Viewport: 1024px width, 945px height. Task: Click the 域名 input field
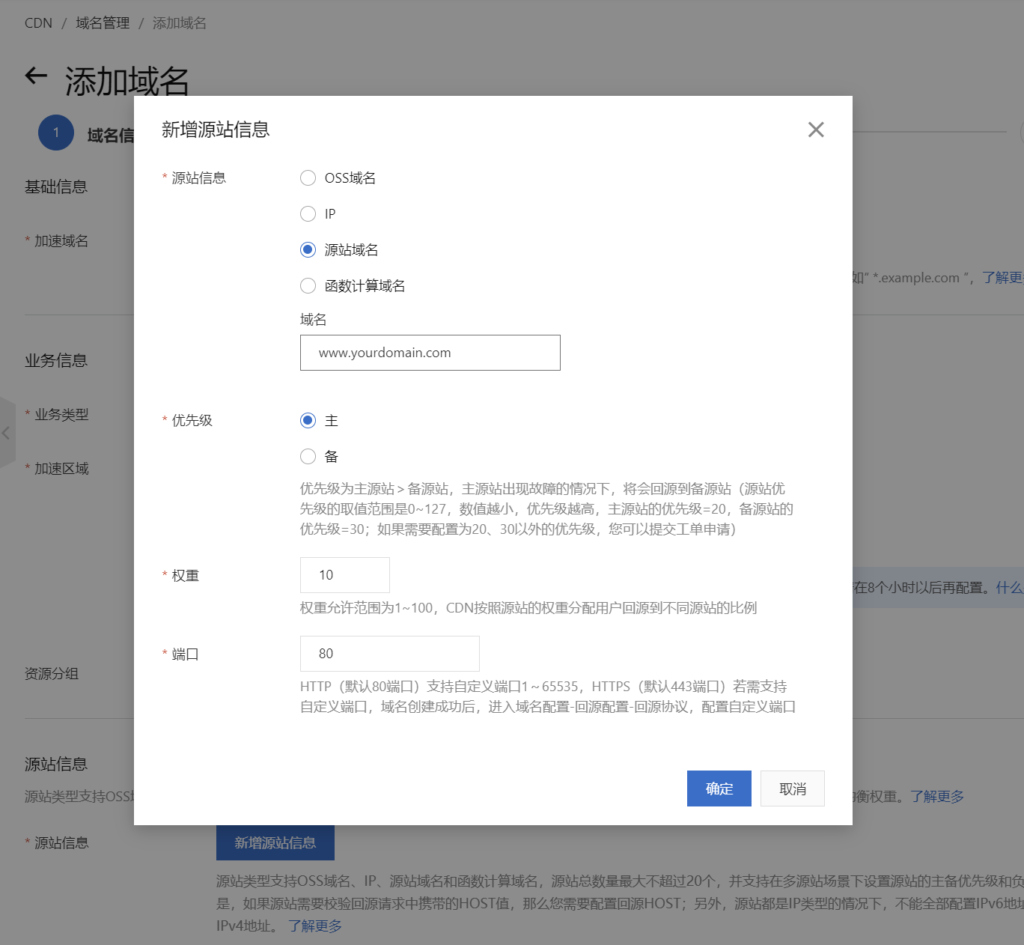pyautogui.click(x=430, y=353)
